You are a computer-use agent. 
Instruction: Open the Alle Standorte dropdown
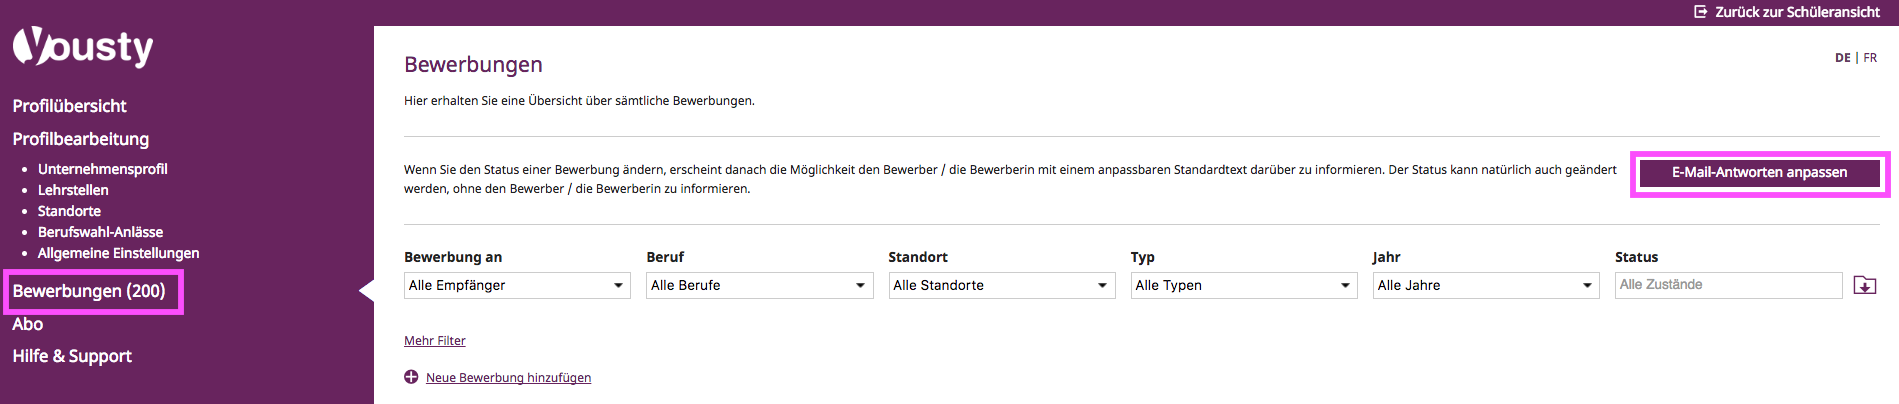(x=1001, y=285)
